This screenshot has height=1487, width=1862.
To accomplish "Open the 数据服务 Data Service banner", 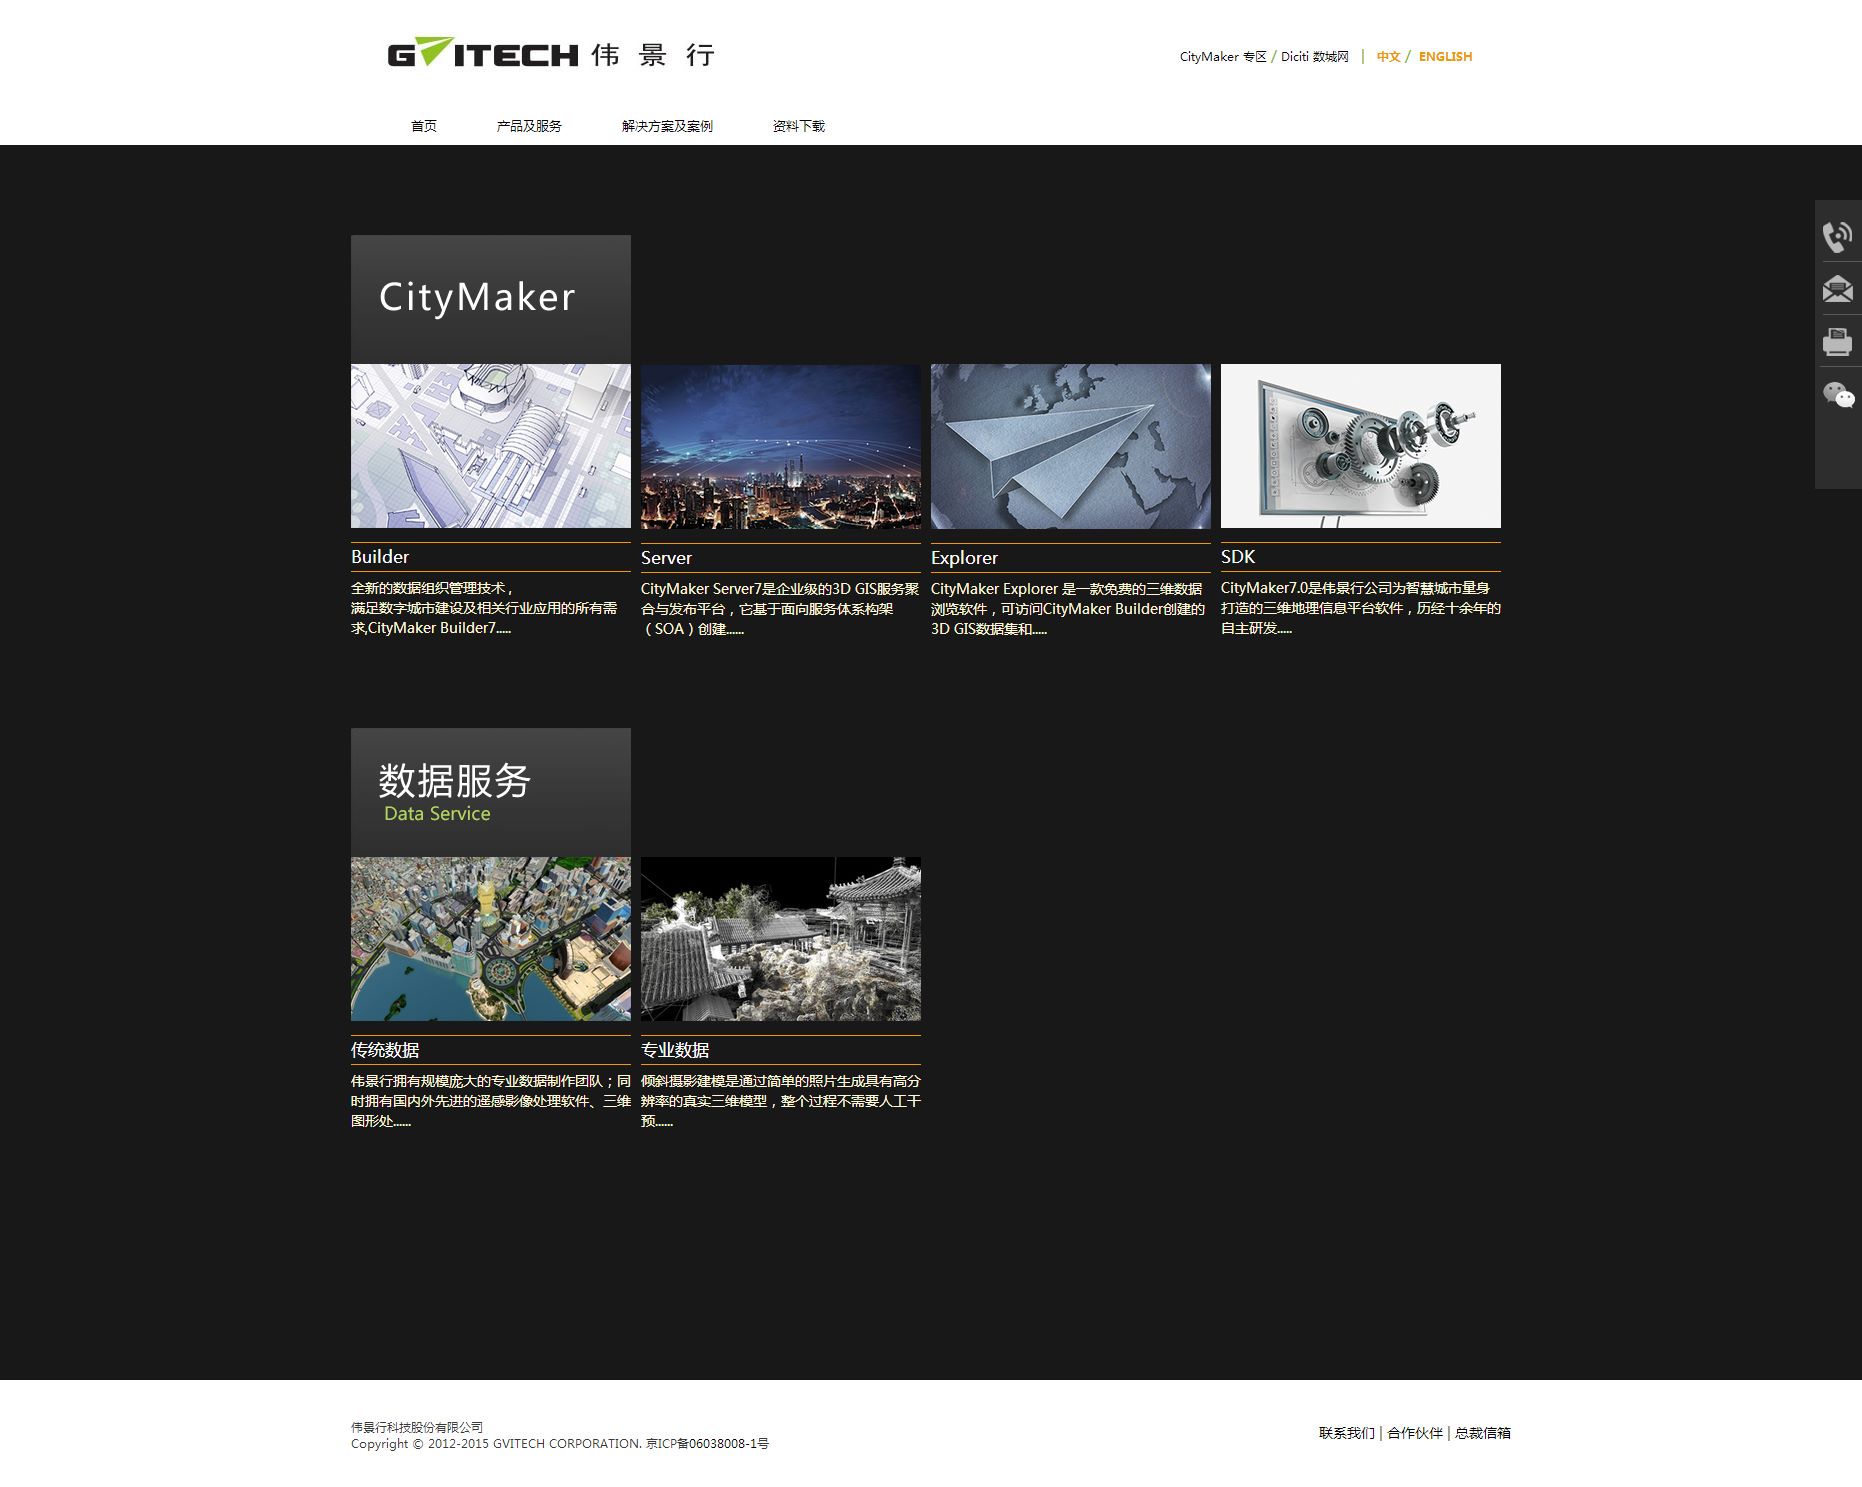I will (491, 792).
